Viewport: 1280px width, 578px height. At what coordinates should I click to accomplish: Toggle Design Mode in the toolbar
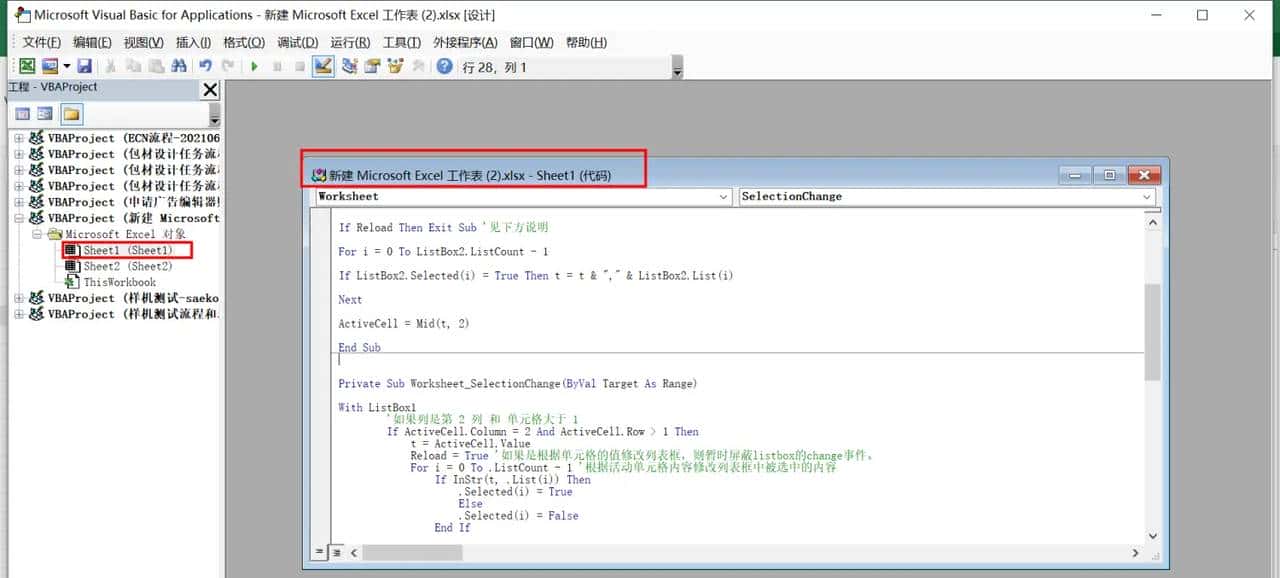point(322,66)
